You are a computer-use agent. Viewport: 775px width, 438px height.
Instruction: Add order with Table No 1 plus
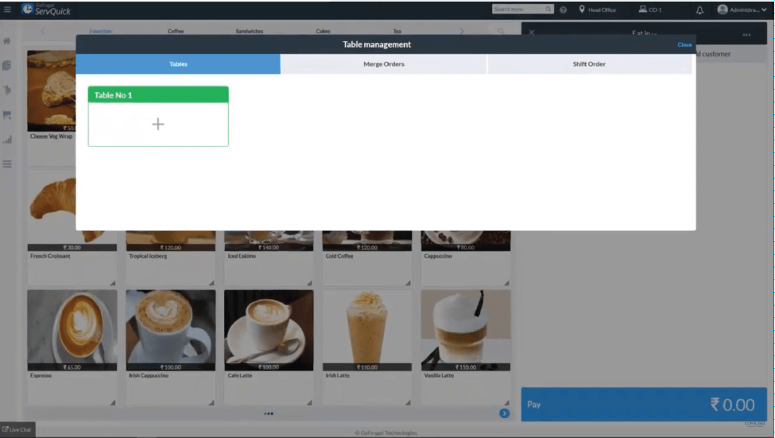click(158, 124)
